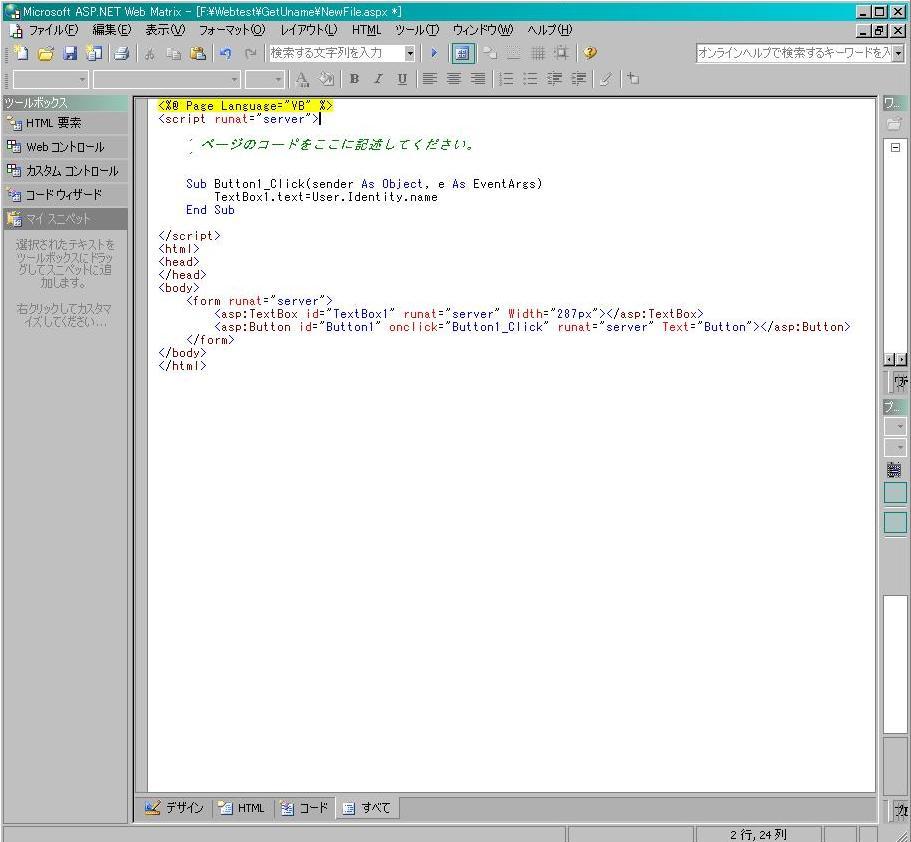Open the 編集(E) menu
Screen dimensions: 911x842
112,30
